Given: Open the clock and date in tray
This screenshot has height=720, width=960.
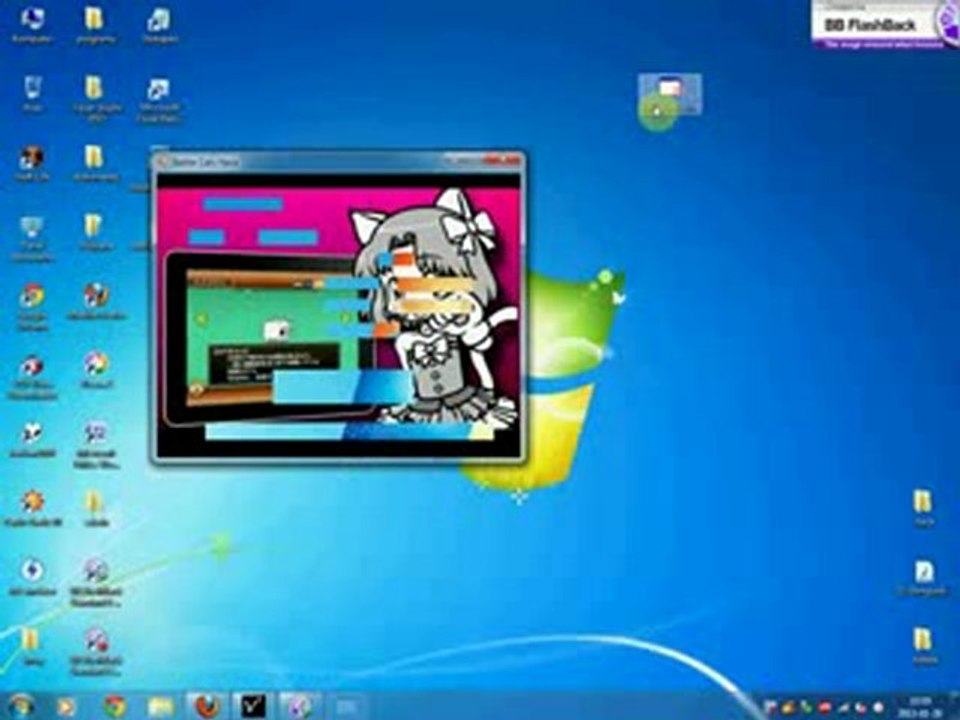Looking at the screenshot, I should tap(921, 707).
